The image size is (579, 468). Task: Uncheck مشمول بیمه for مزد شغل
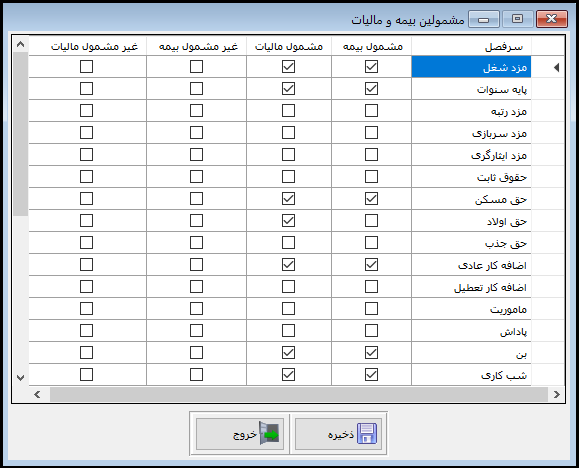[x=371, y=66]
